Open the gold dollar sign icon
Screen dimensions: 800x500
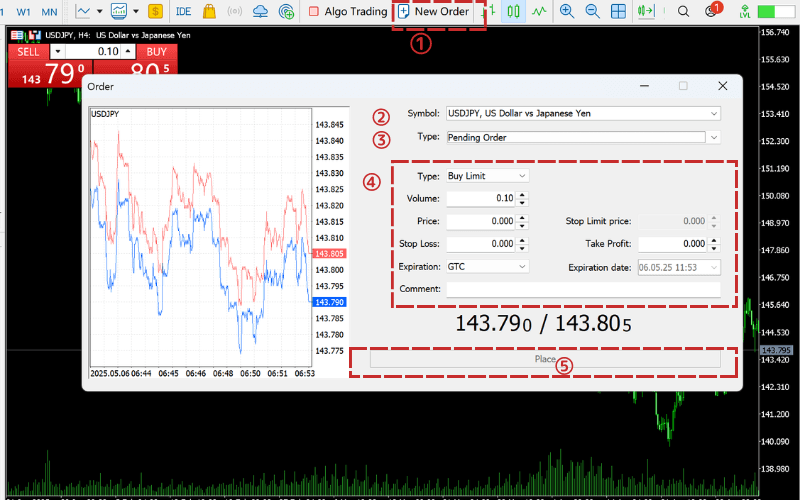pyautogui.click(x=155, y=12)
